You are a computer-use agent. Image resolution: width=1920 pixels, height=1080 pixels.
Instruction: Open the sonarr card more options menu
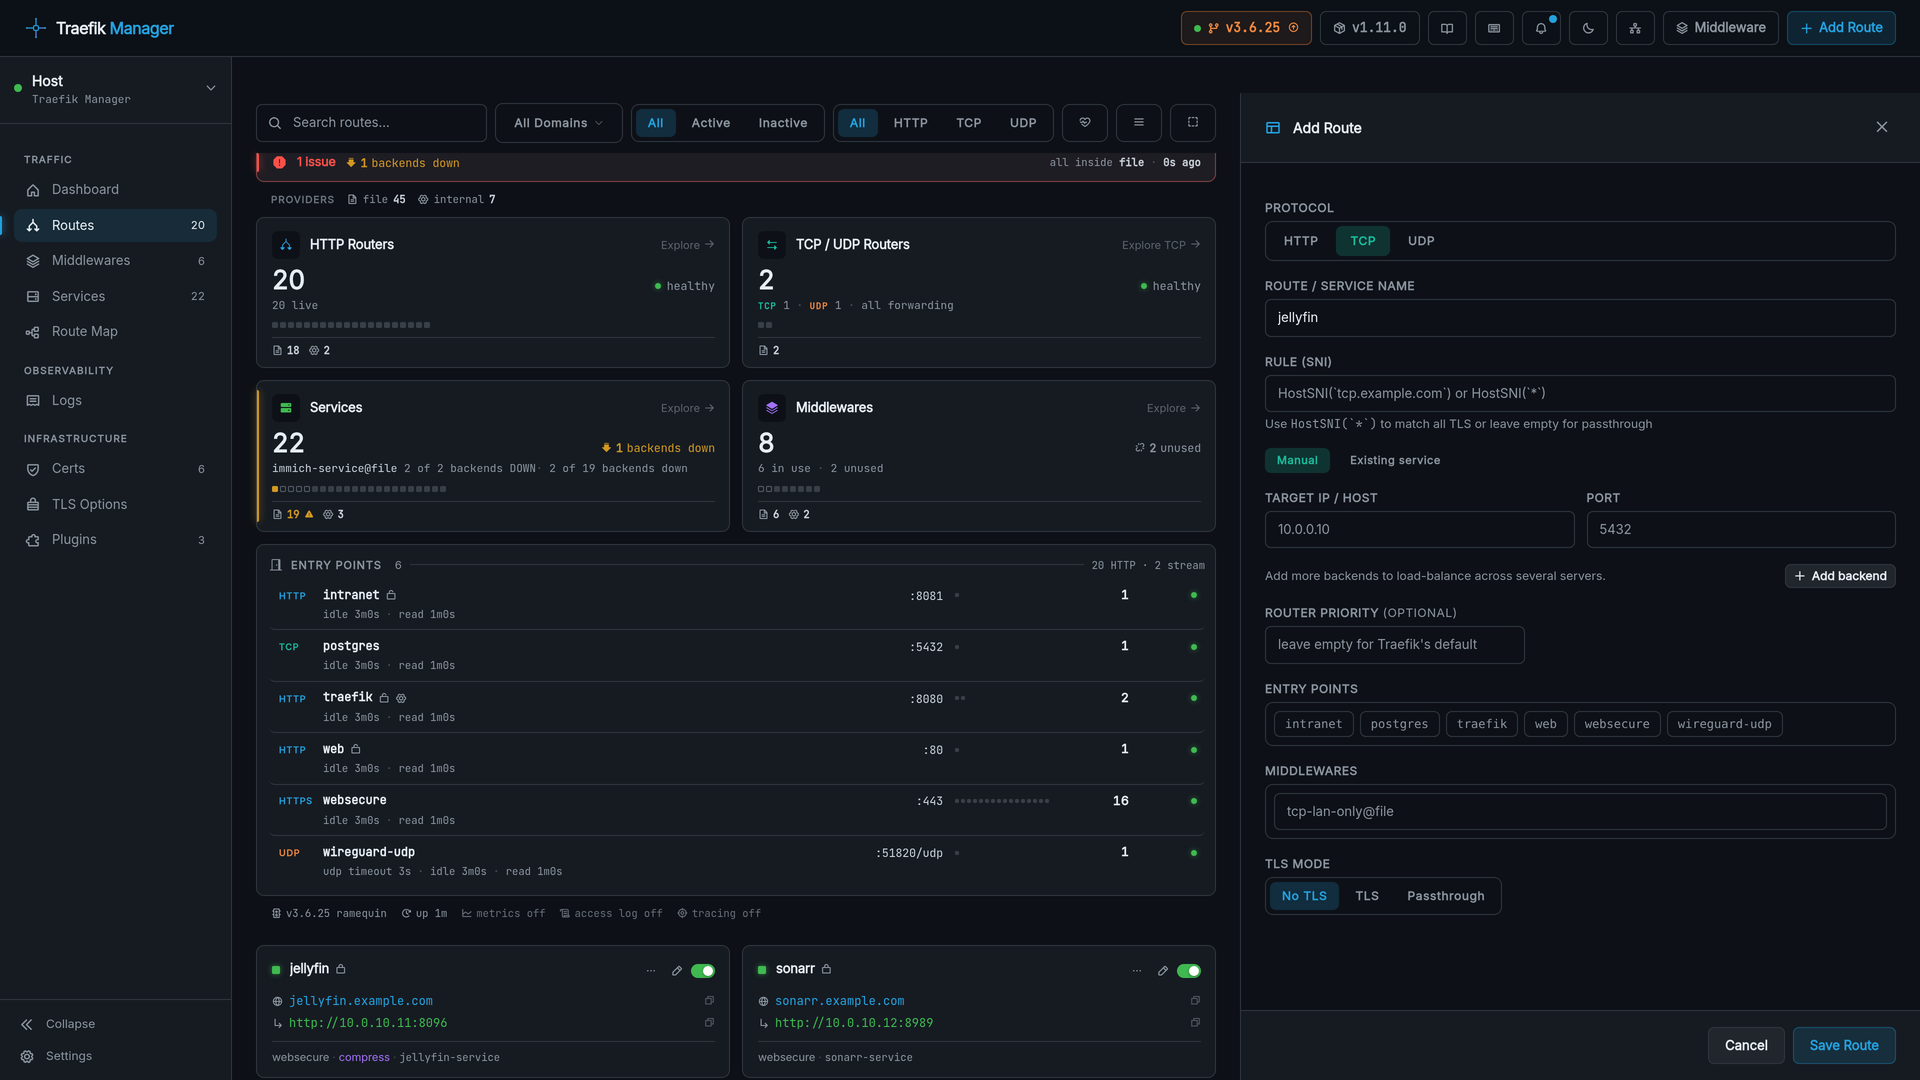[1137, 971]
